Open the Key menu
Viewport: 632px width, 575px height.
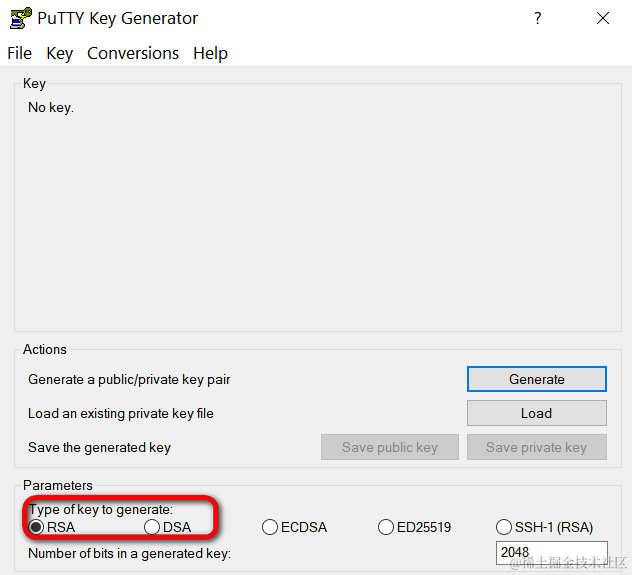click(60, 53)
